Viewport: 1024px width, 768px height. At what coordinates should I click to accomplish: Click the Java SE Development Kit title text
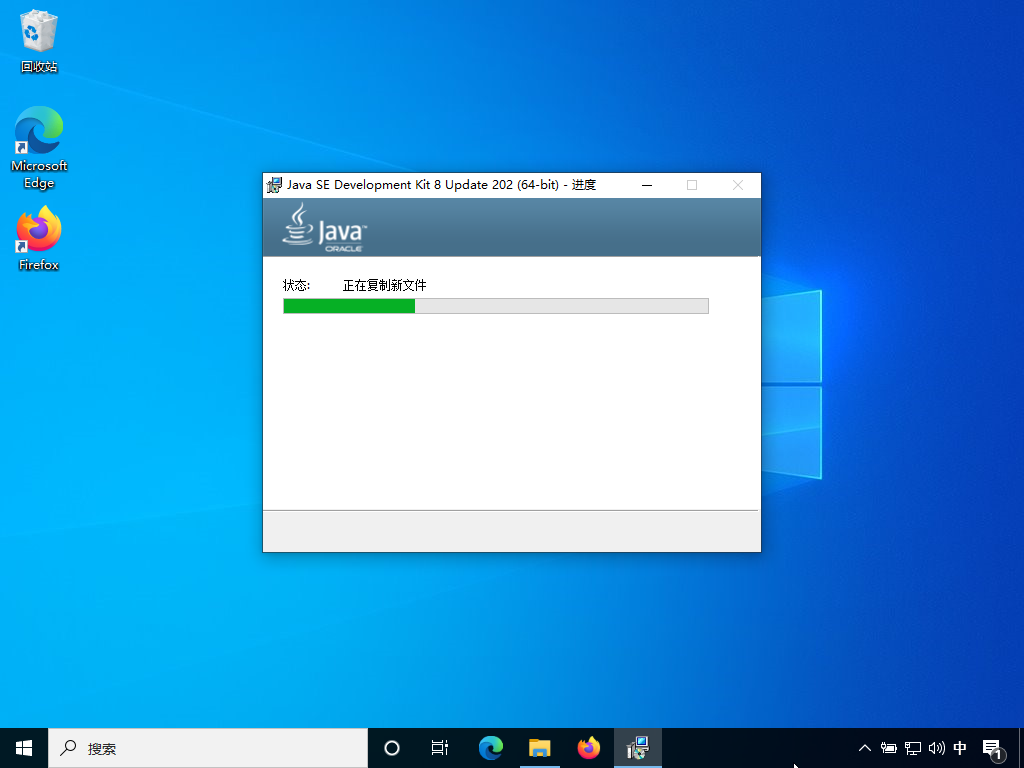[x=441, y=185]
